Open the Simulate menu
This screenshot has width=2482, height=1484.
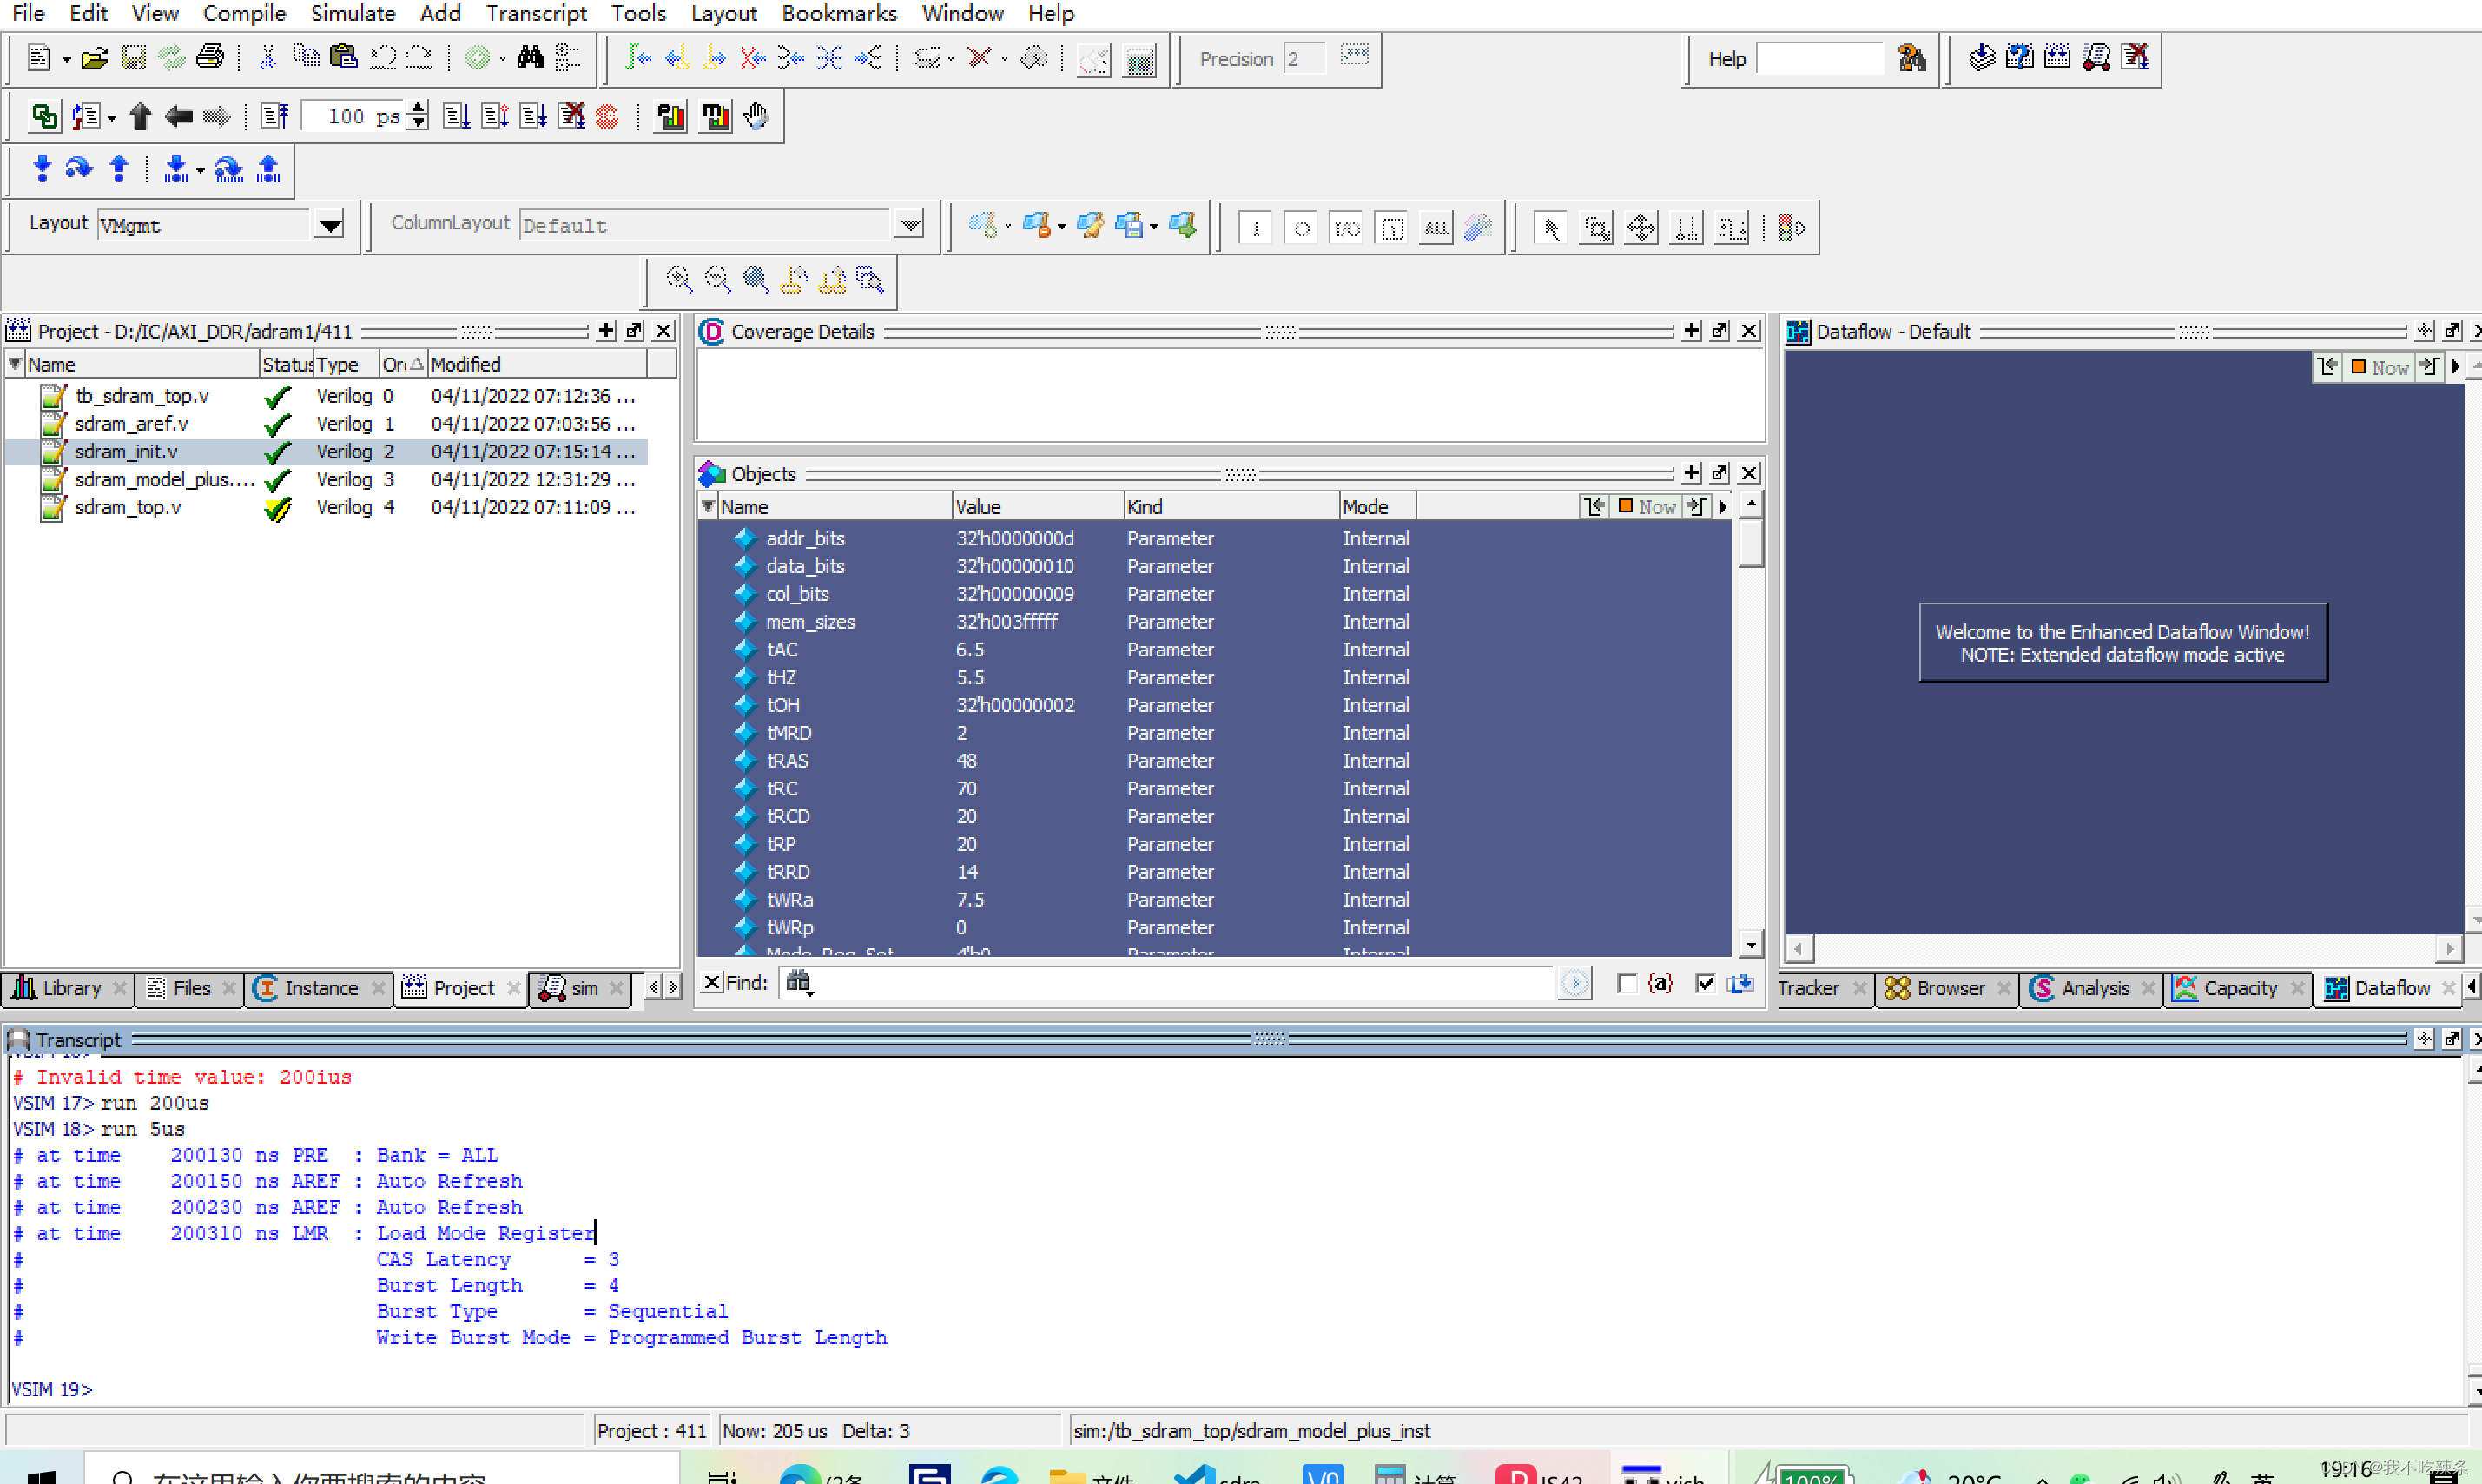point(352,13)
